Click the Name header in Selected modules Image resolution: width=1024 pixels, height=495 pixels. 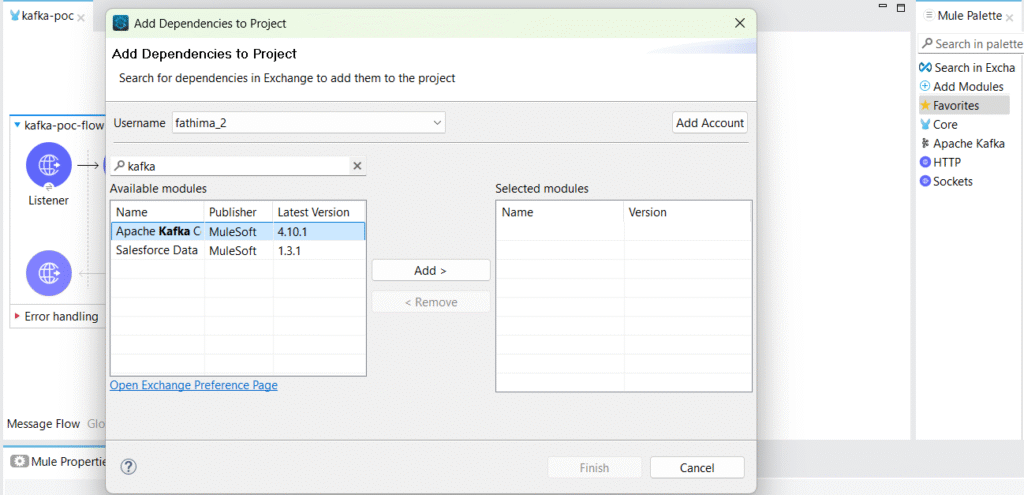(560, 212)
